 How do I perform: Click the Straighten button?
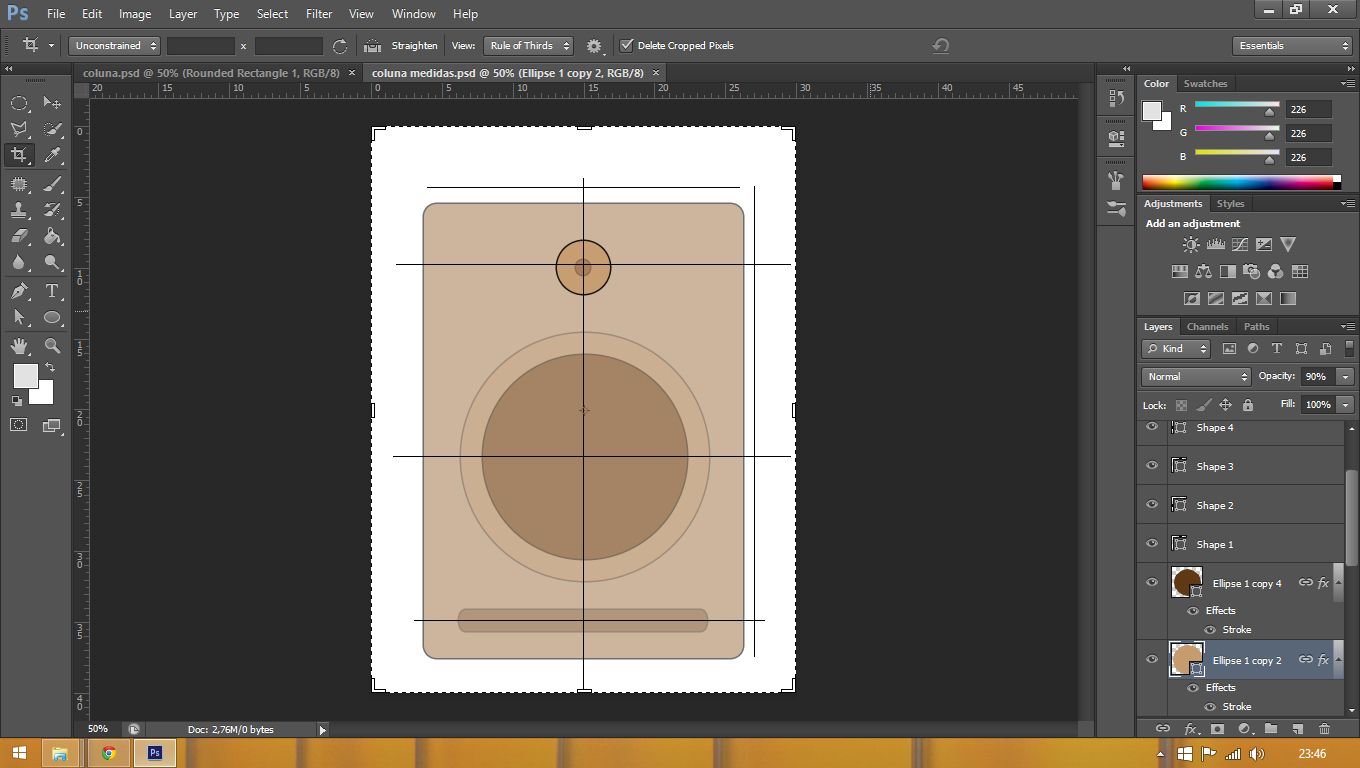(414, 45)
